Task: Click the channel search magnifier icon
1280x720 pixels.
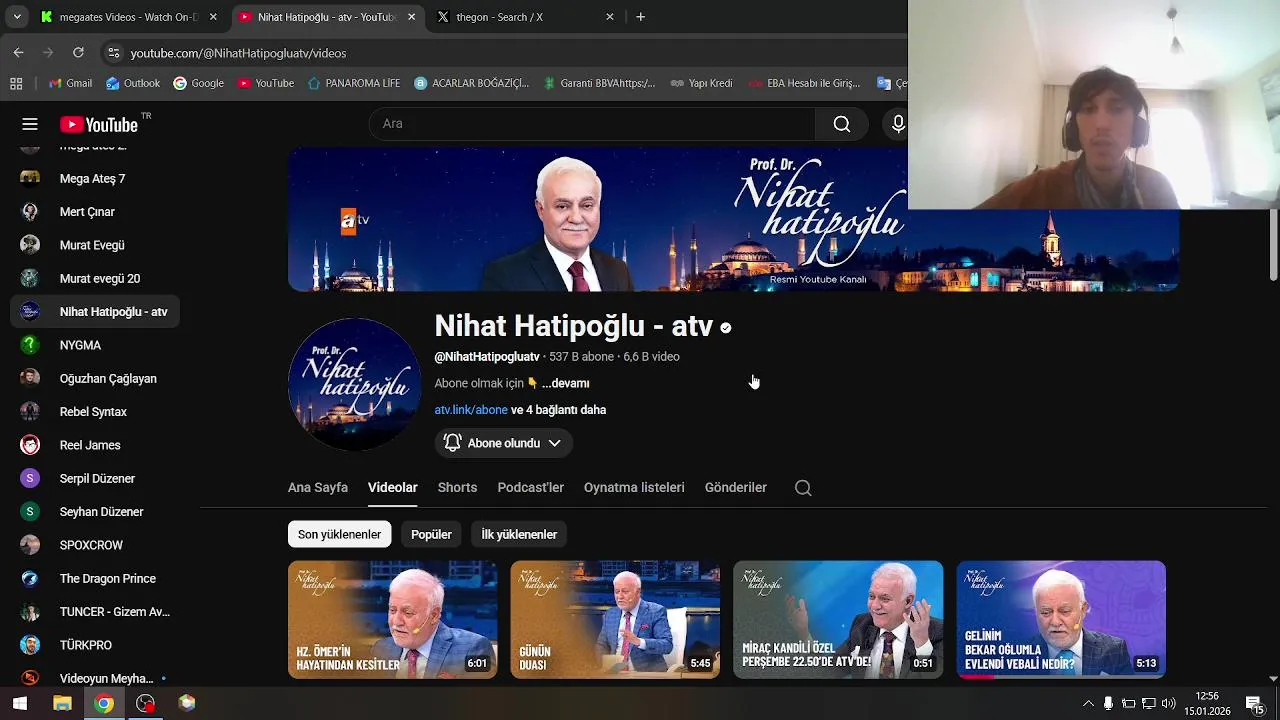Action: coord(803,488)
